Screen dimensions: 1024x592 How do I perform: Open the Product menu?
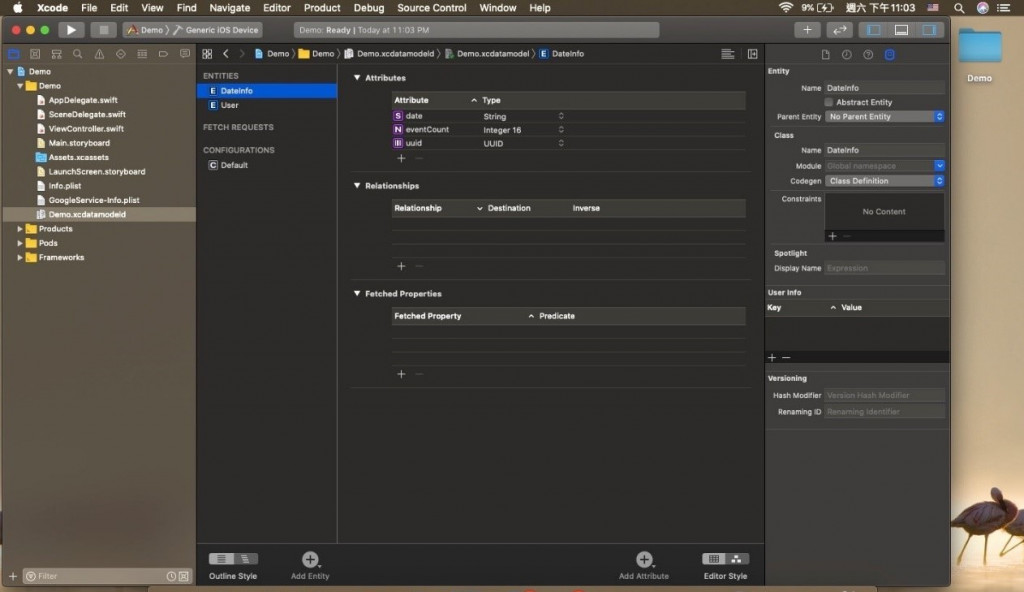coord(322,8)
